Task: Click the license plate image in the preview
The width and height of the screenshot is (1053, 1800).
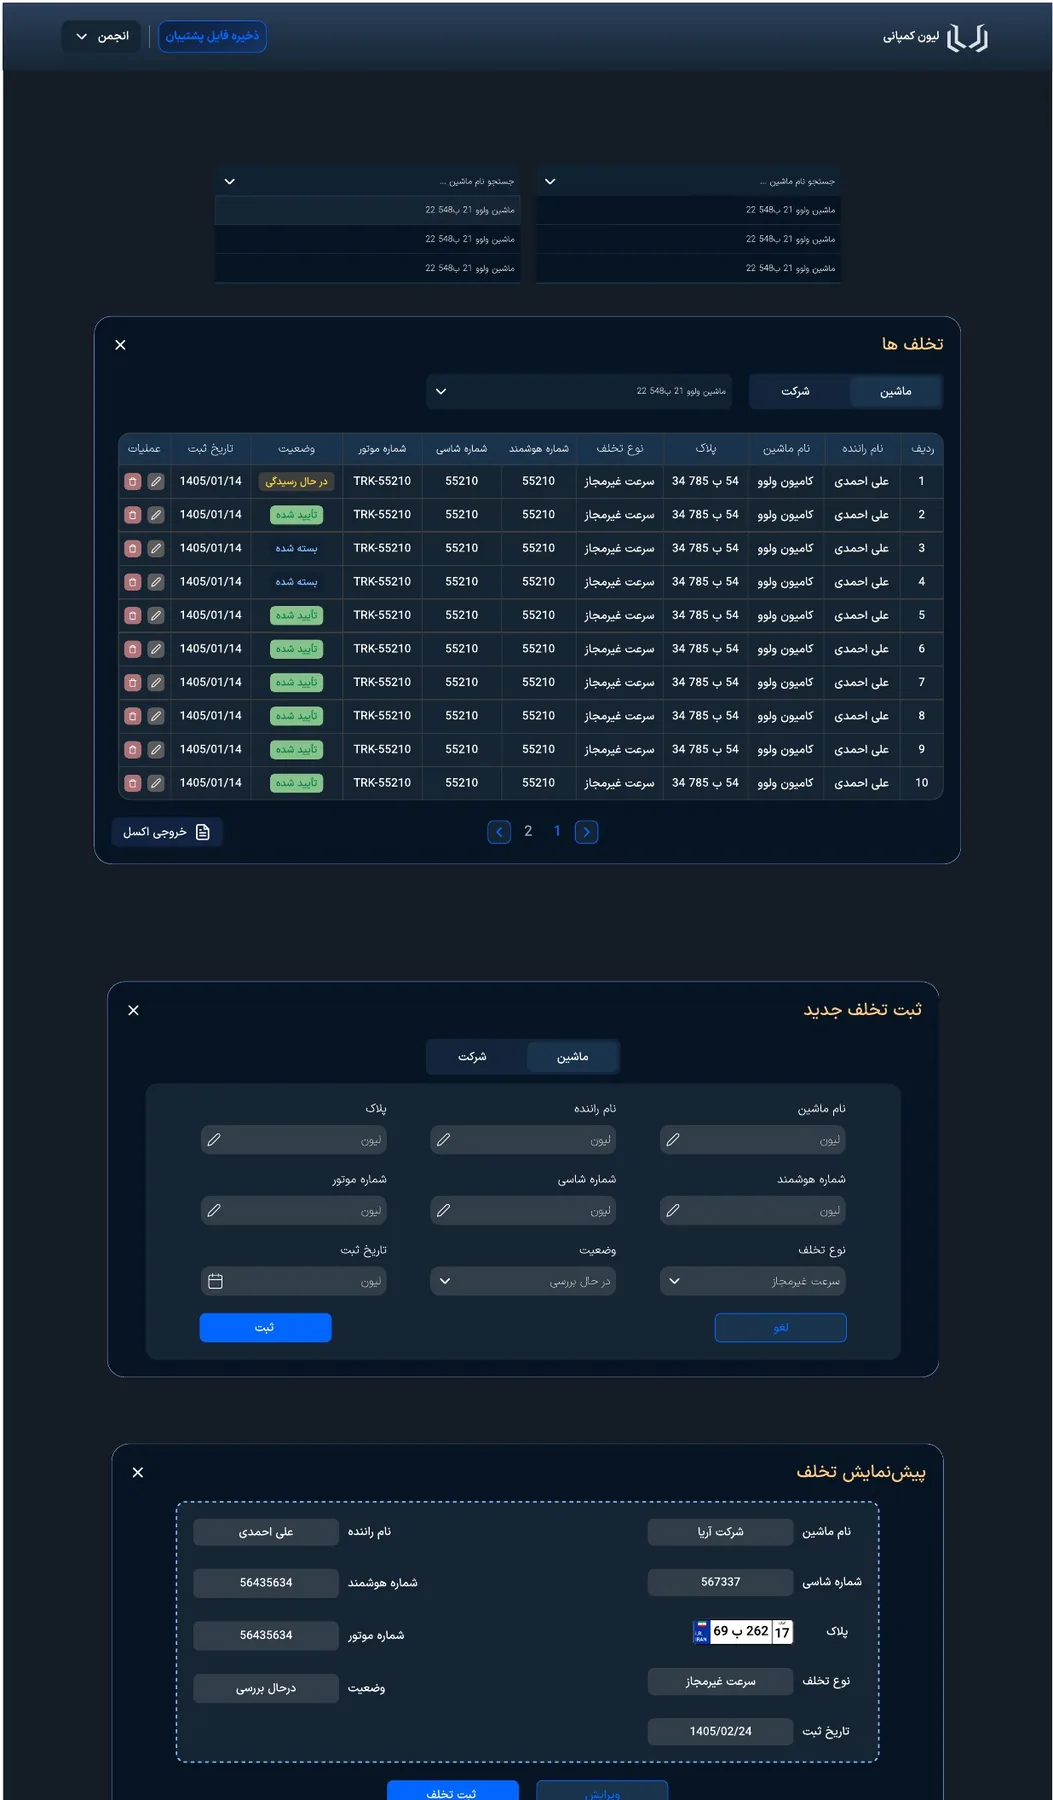Action: click(743, 1632)
